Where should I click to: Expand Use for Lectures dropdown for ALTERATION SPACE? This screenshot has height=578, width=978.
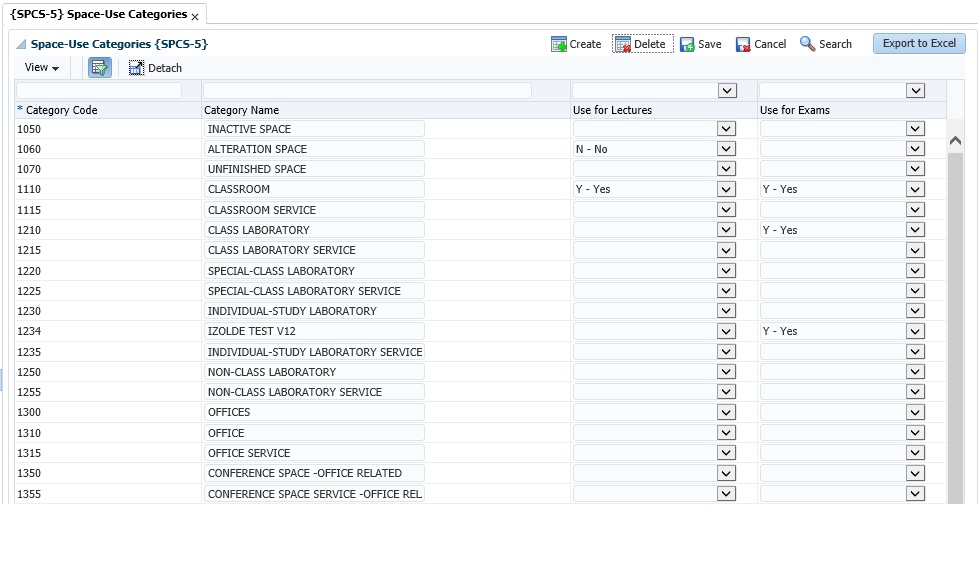(726, 149)
